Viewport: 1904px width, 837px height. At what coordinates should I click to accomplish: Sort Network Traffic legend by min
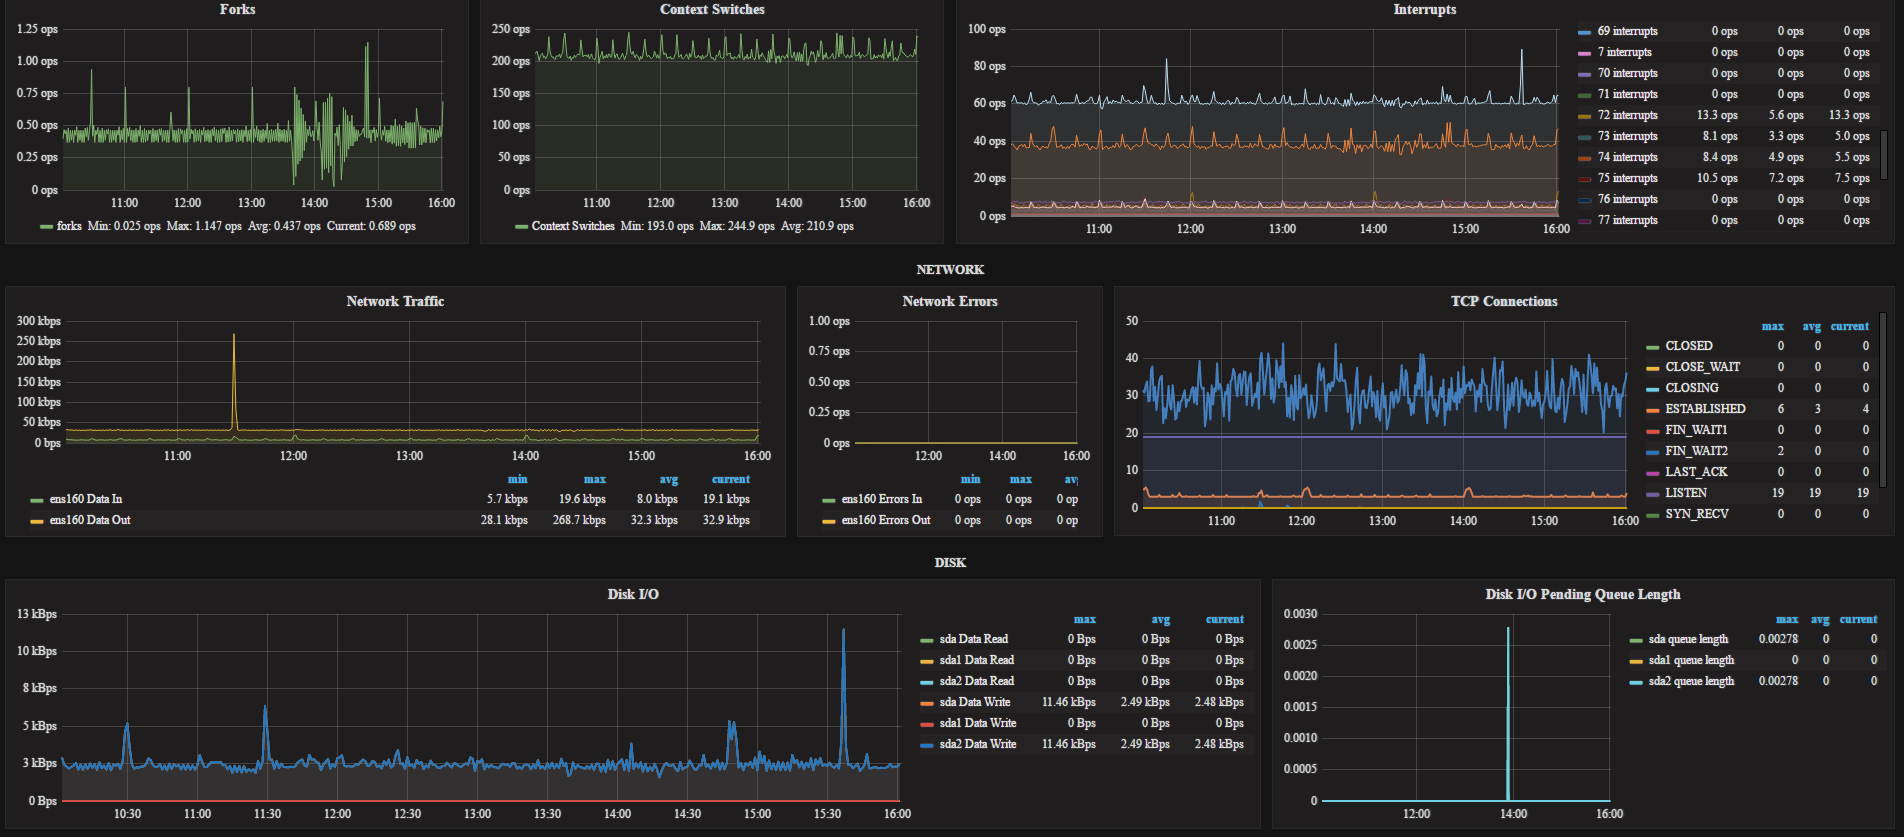click(x=517, y=479)
